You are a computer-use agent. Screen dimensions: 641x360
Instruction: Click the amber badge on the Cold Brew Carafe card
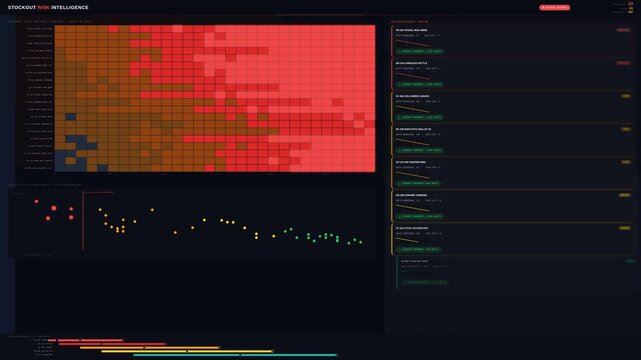[626, 96]
